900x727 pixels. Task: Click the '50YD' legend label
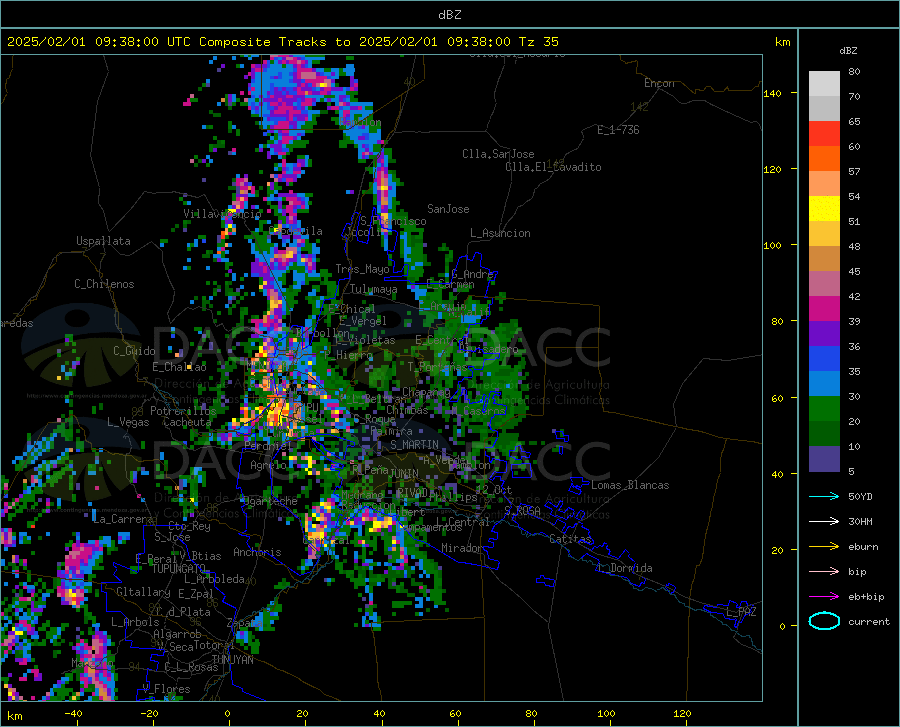pos(860,496)
